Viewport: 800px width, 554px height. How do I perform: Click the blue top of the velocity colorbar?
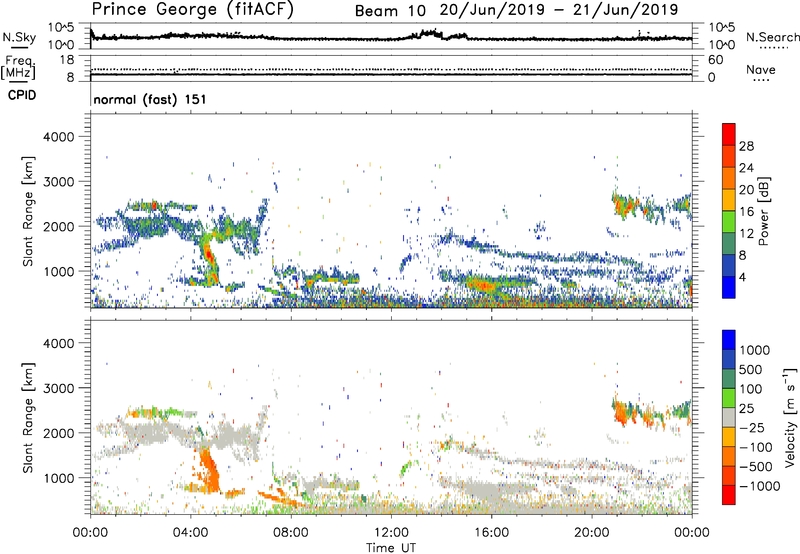click(x=729, y=339)
